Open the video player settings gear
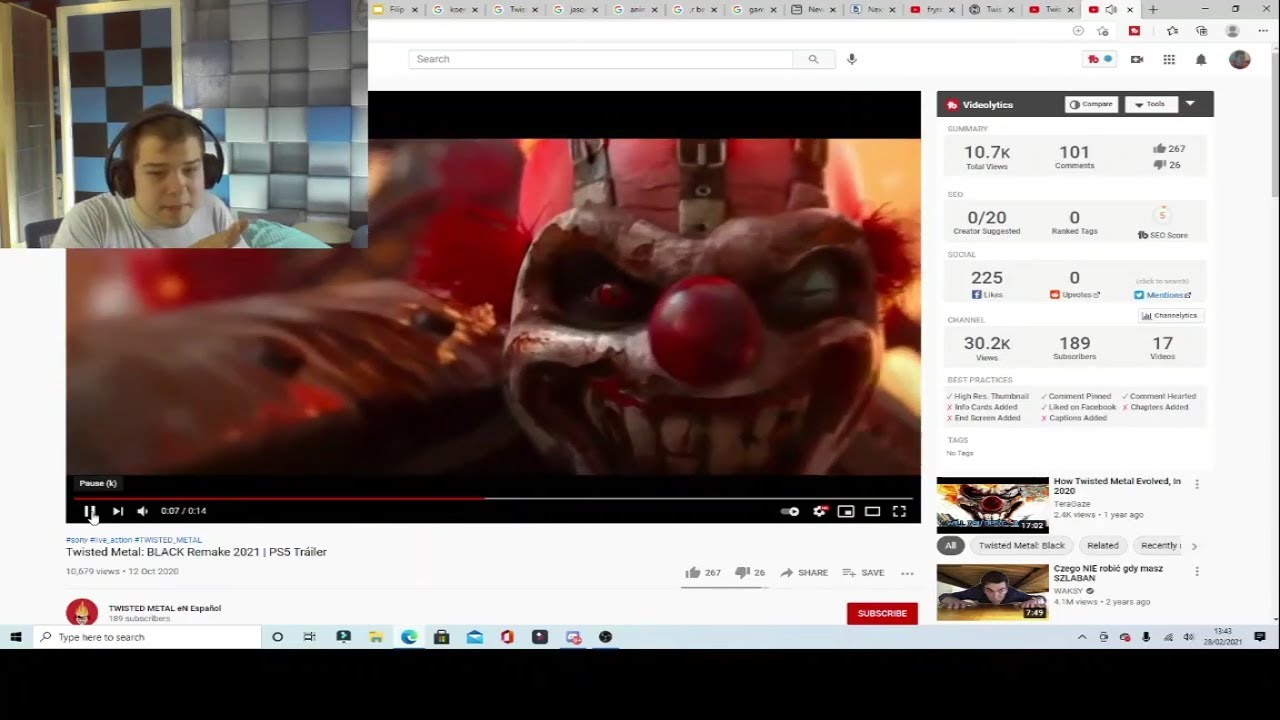1280x720 pixels. [x=820, y=511]
